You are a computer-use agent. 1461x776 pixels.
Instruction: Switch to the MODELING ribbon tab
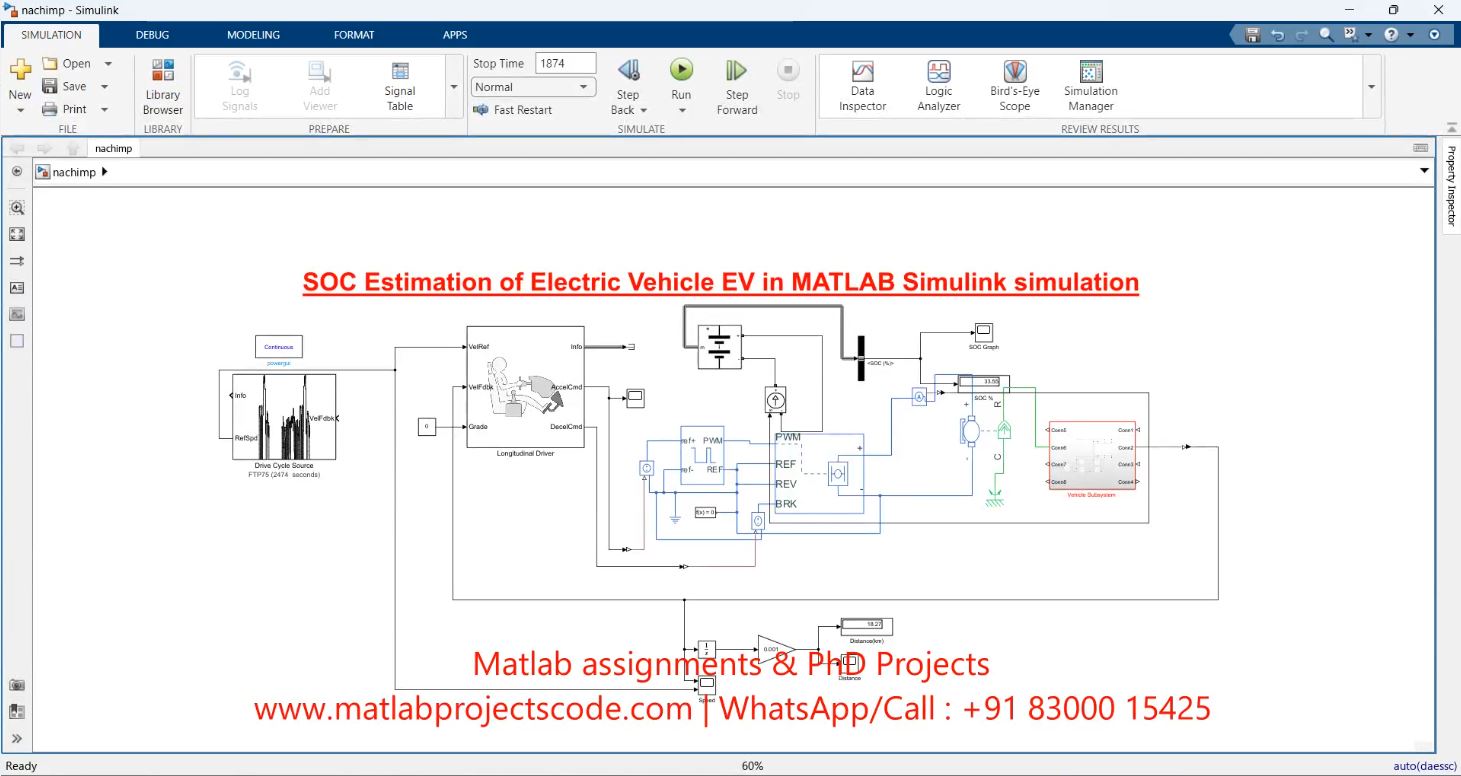253,35
